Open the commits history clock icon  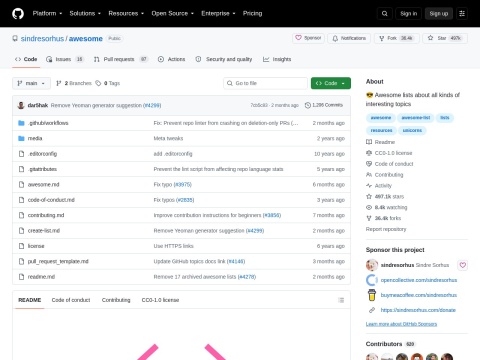pos(308,105)
